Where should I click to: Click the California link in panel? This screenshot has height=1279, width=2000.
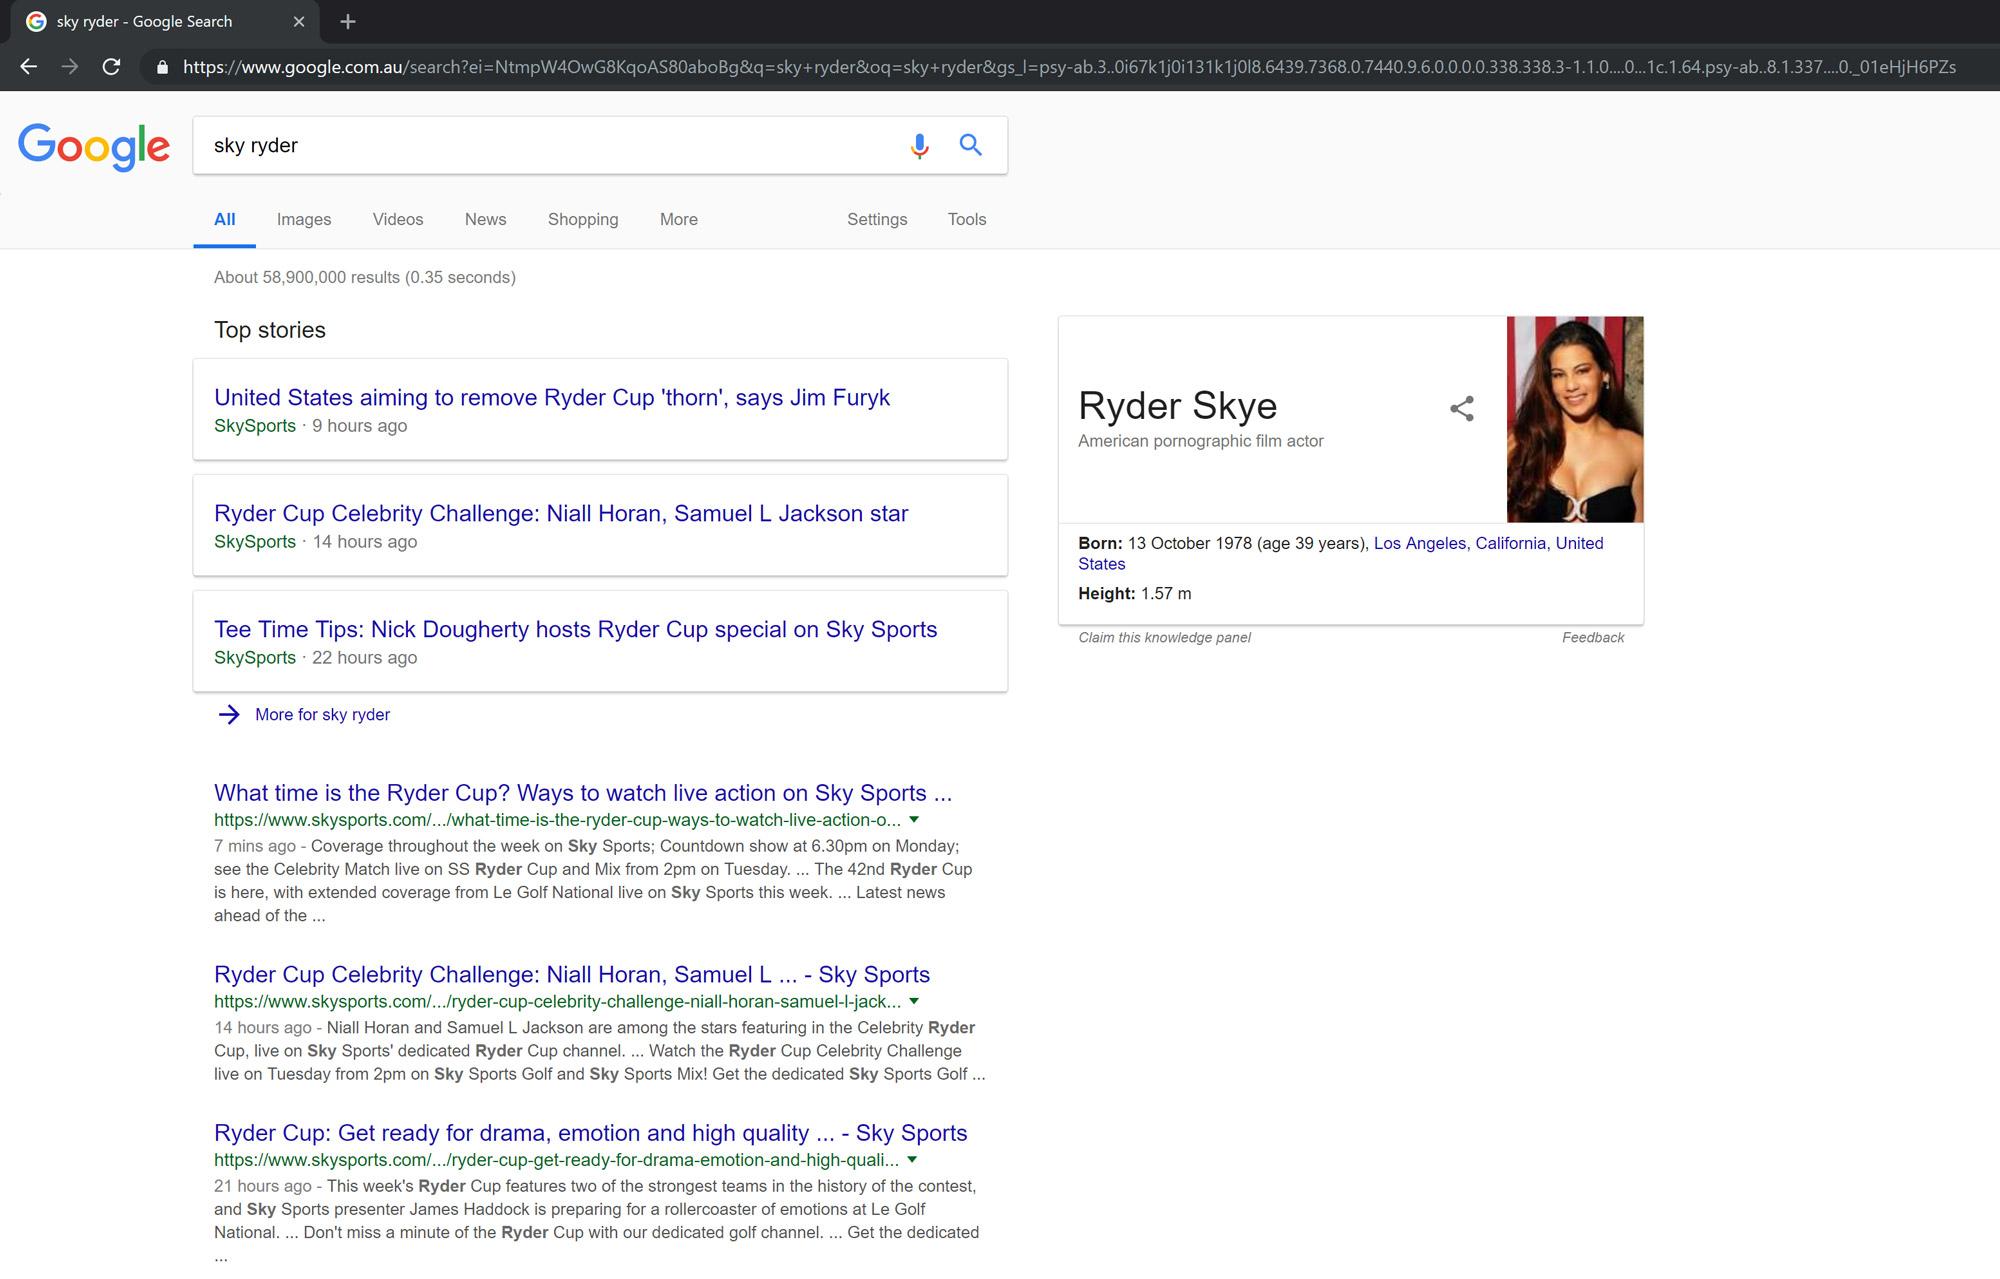point(1511,543)
